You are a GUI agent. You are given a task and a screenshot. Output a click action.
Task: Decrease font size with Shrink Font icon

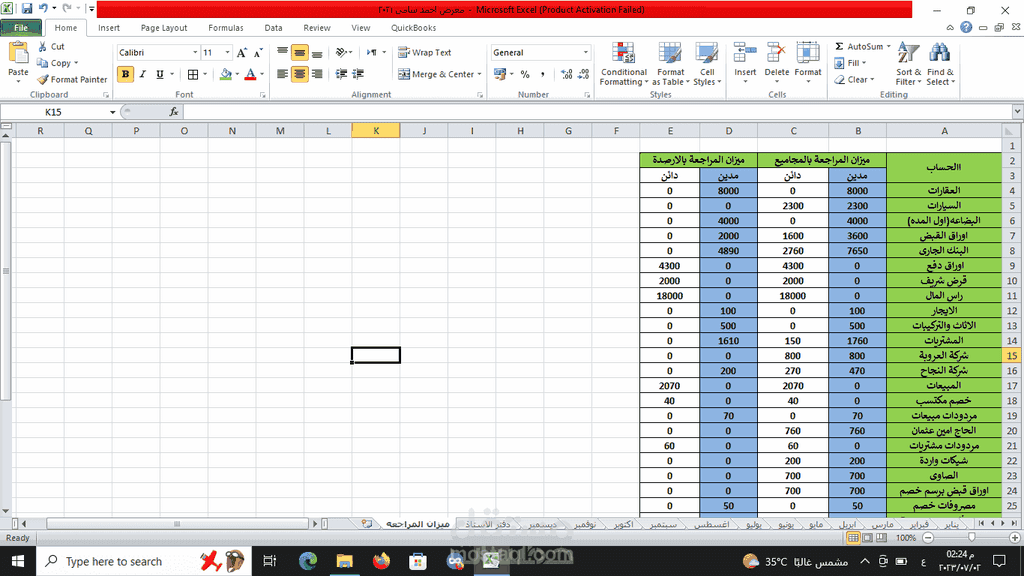(x=258, y=53)
